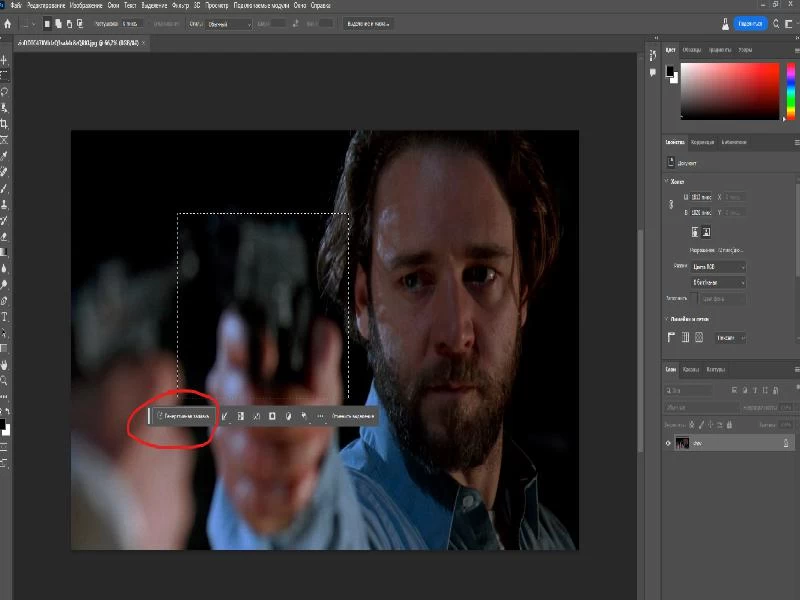The image size is (800, 600).
Task: Select the Brush tool
Action: pos(4,188)
